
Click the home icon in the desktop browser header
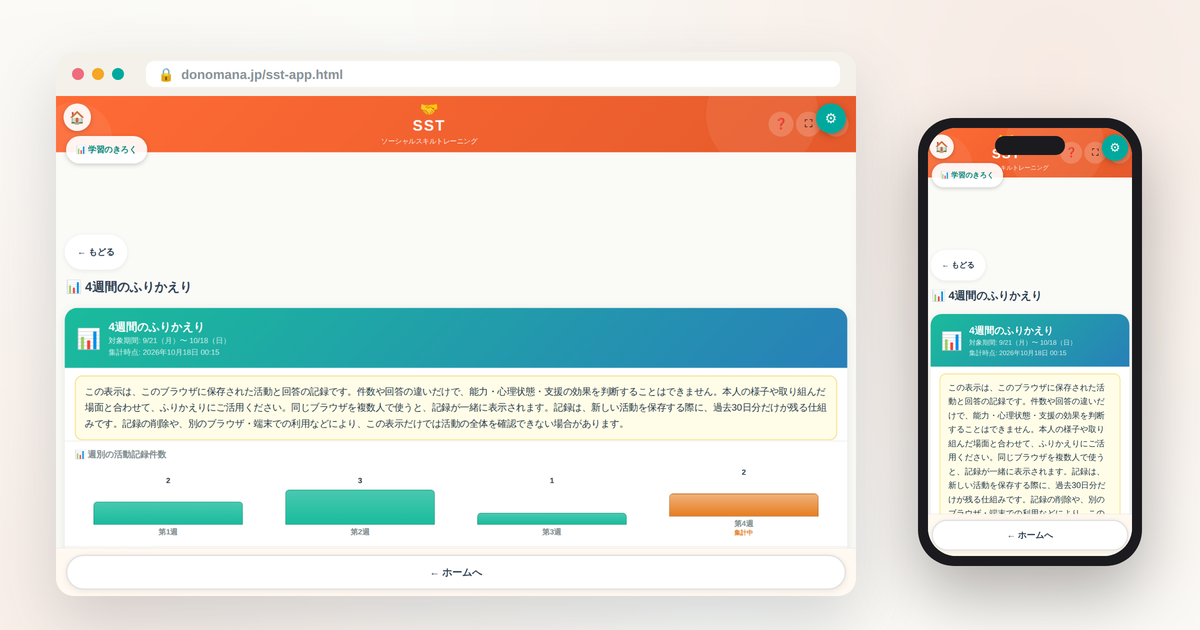click(x=77, y=117)
